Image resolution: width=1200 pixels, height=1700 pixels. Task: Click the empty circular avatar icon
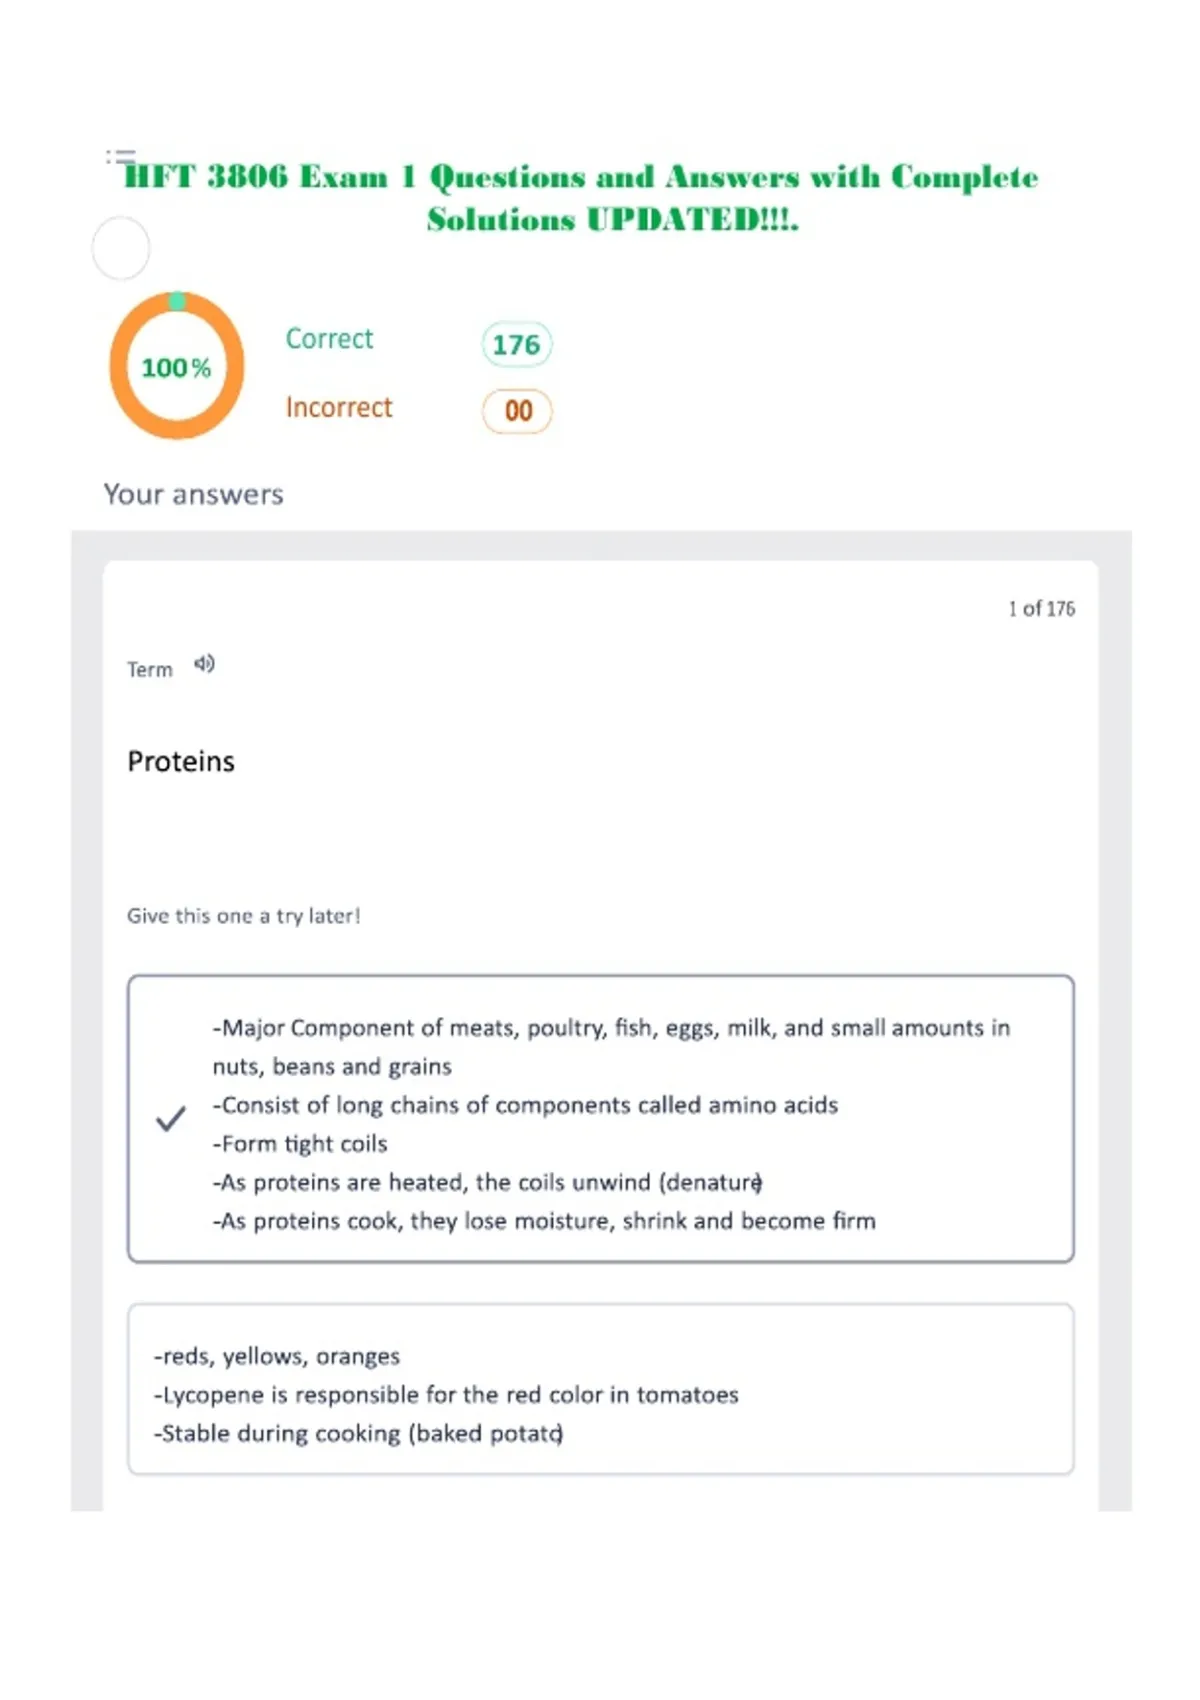pyautogui.click(x=121, y=248)
